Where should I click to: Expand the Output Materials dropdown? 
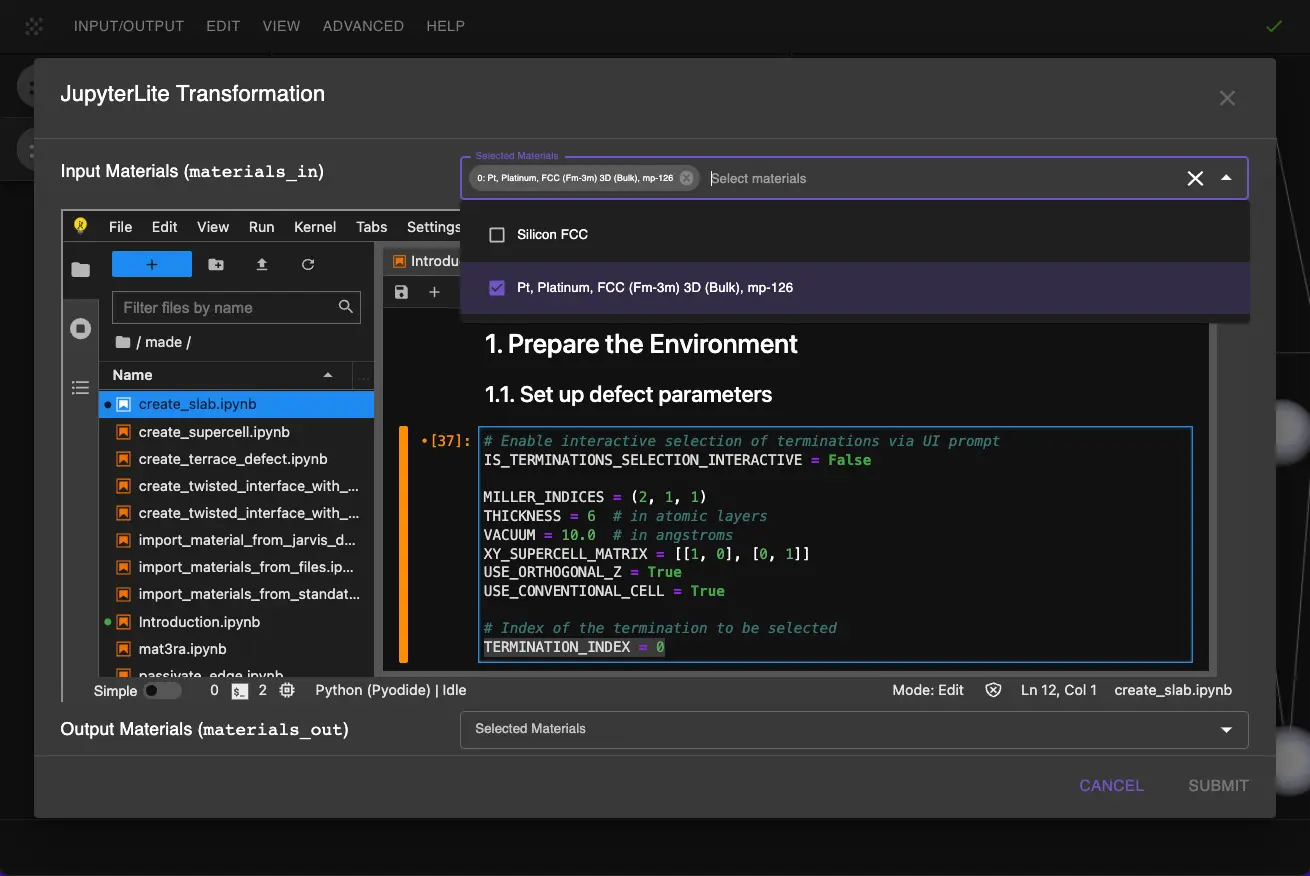[x=1226, y=730]
